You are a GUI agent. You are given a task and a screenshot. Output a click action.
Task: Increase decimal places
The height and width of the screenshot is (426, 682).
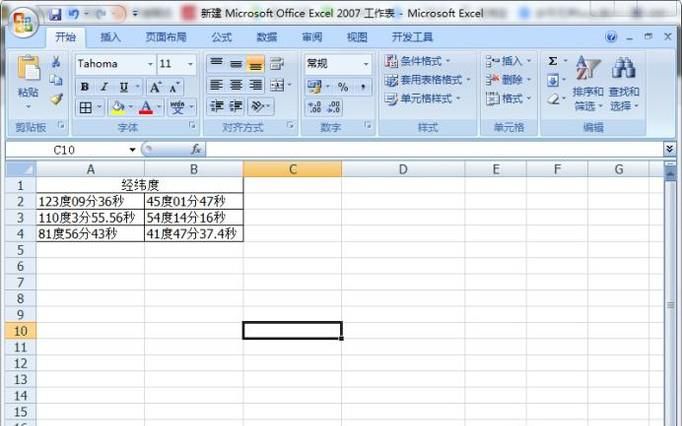[x=314, y=107]
